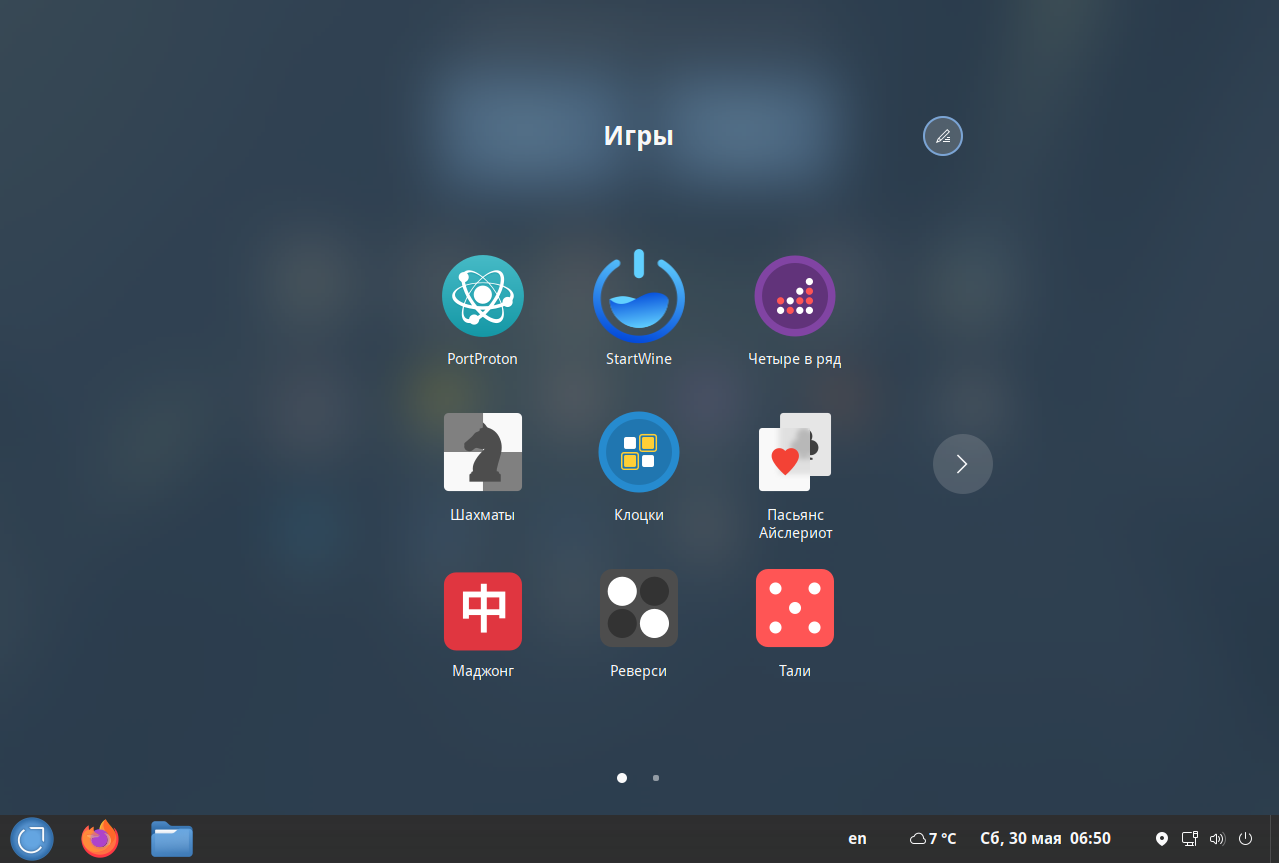
Task: Click the Игры folder title
Action: pyautogui.click(x=639, y=136)
